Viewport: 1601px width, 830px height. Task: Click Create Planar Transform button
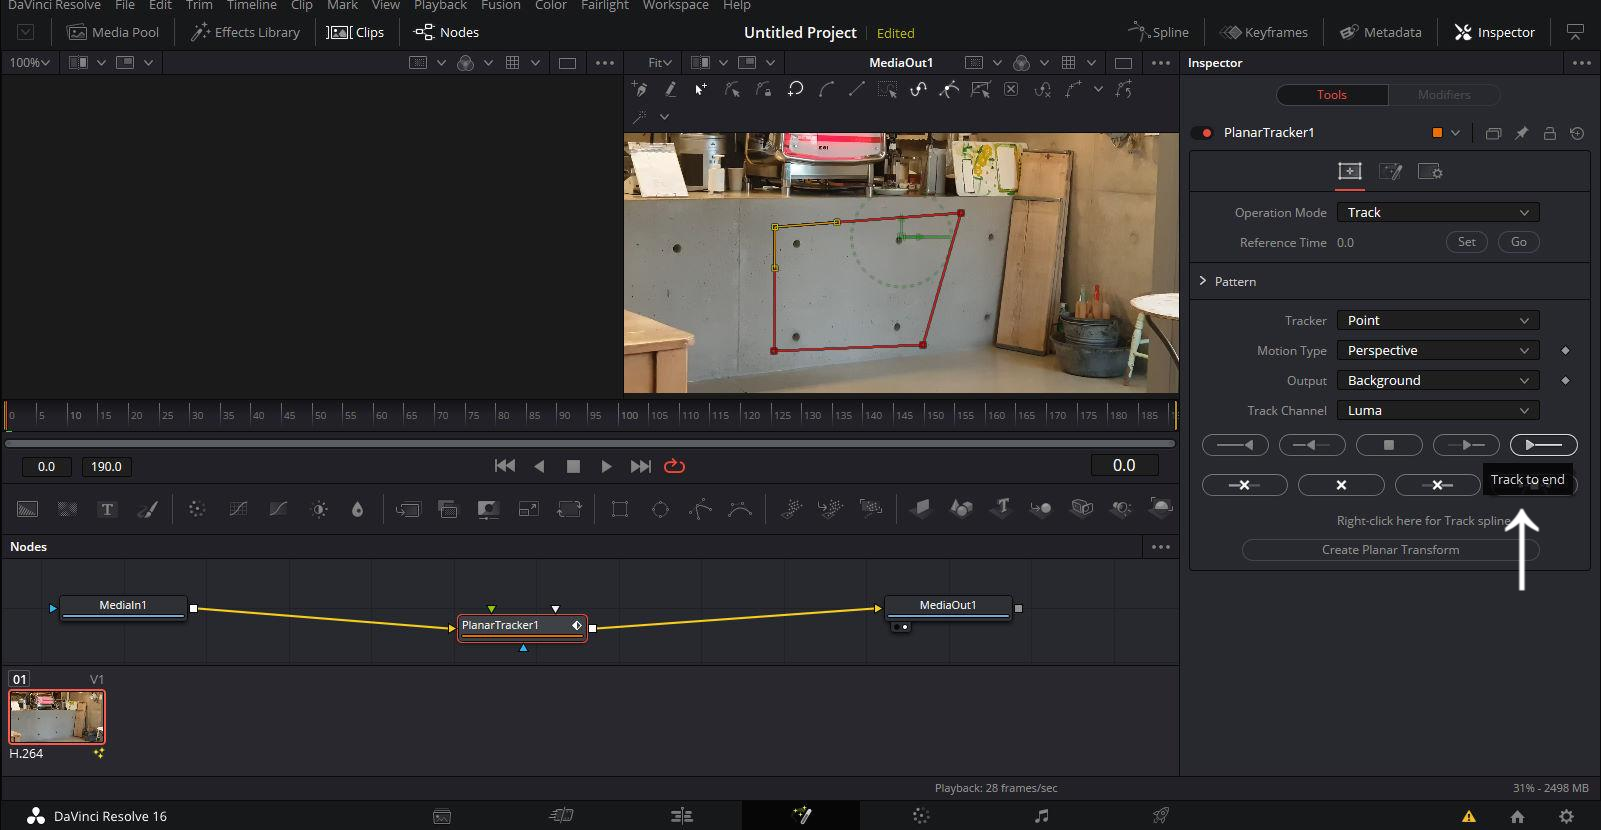[x=1390, y=550]
